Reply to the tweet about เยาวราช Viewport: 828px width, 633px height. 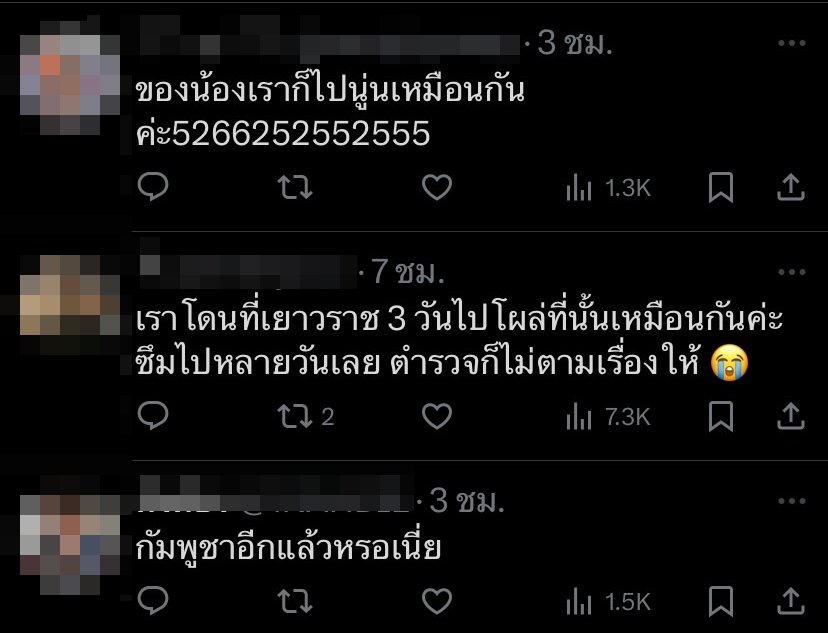[x=153, y=415]
